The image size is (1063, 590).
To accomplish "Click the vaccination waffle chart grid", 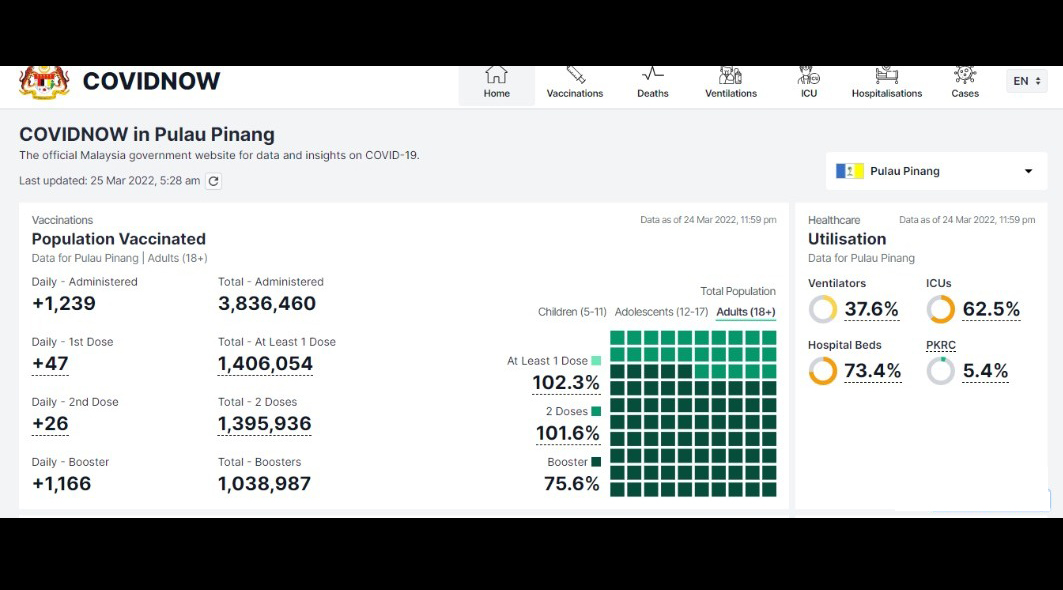I will point(693,414).
